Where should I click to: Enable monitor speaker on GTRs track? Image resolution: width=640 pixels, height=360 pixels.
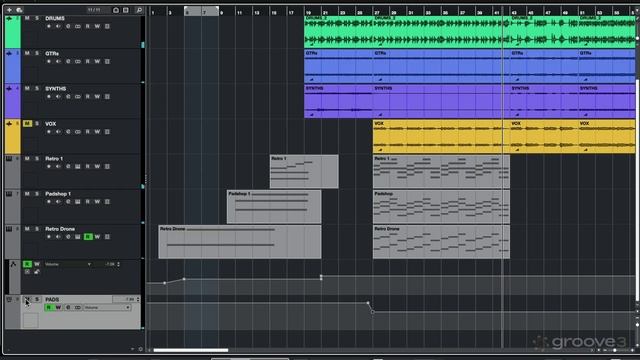58,62
